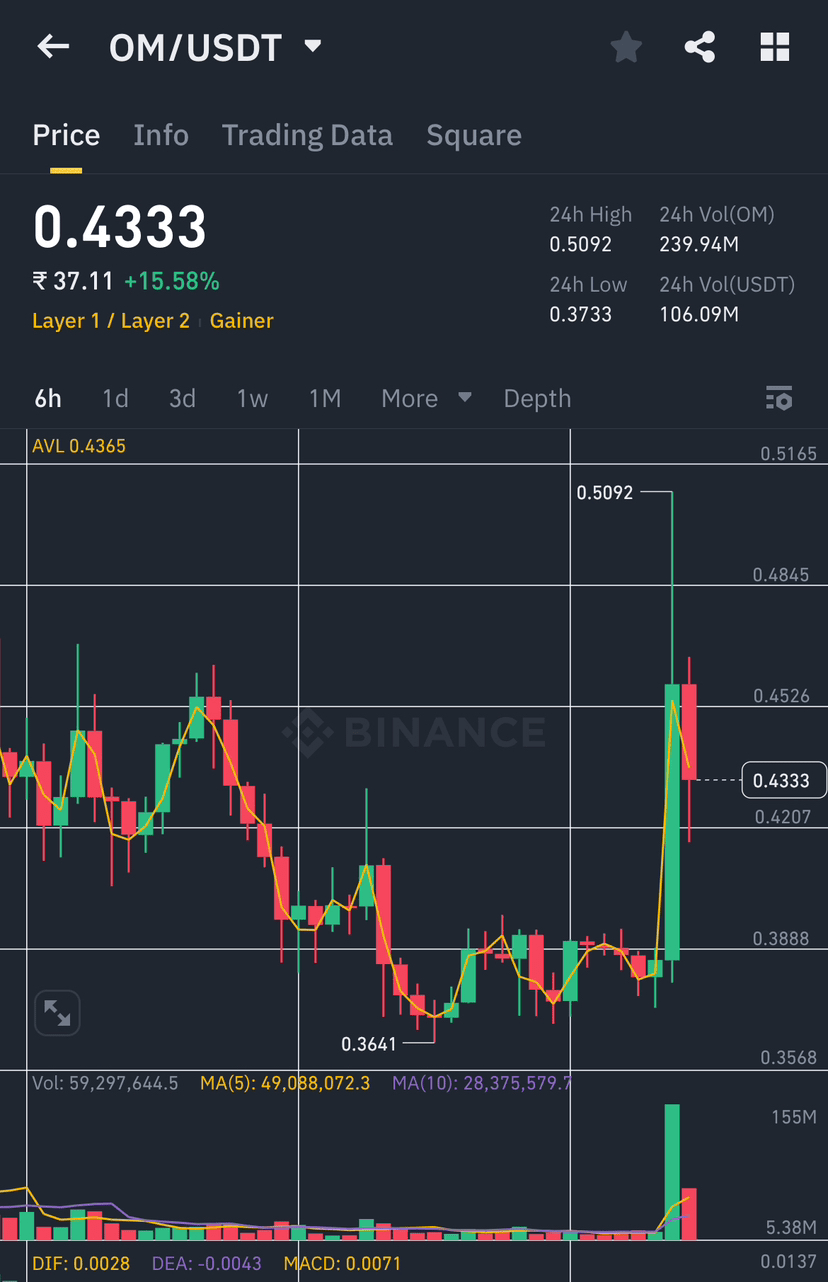The width and height of the screenshot is (828, 1282).
Task: Show the Depth chart
Action: coord(537,398)
